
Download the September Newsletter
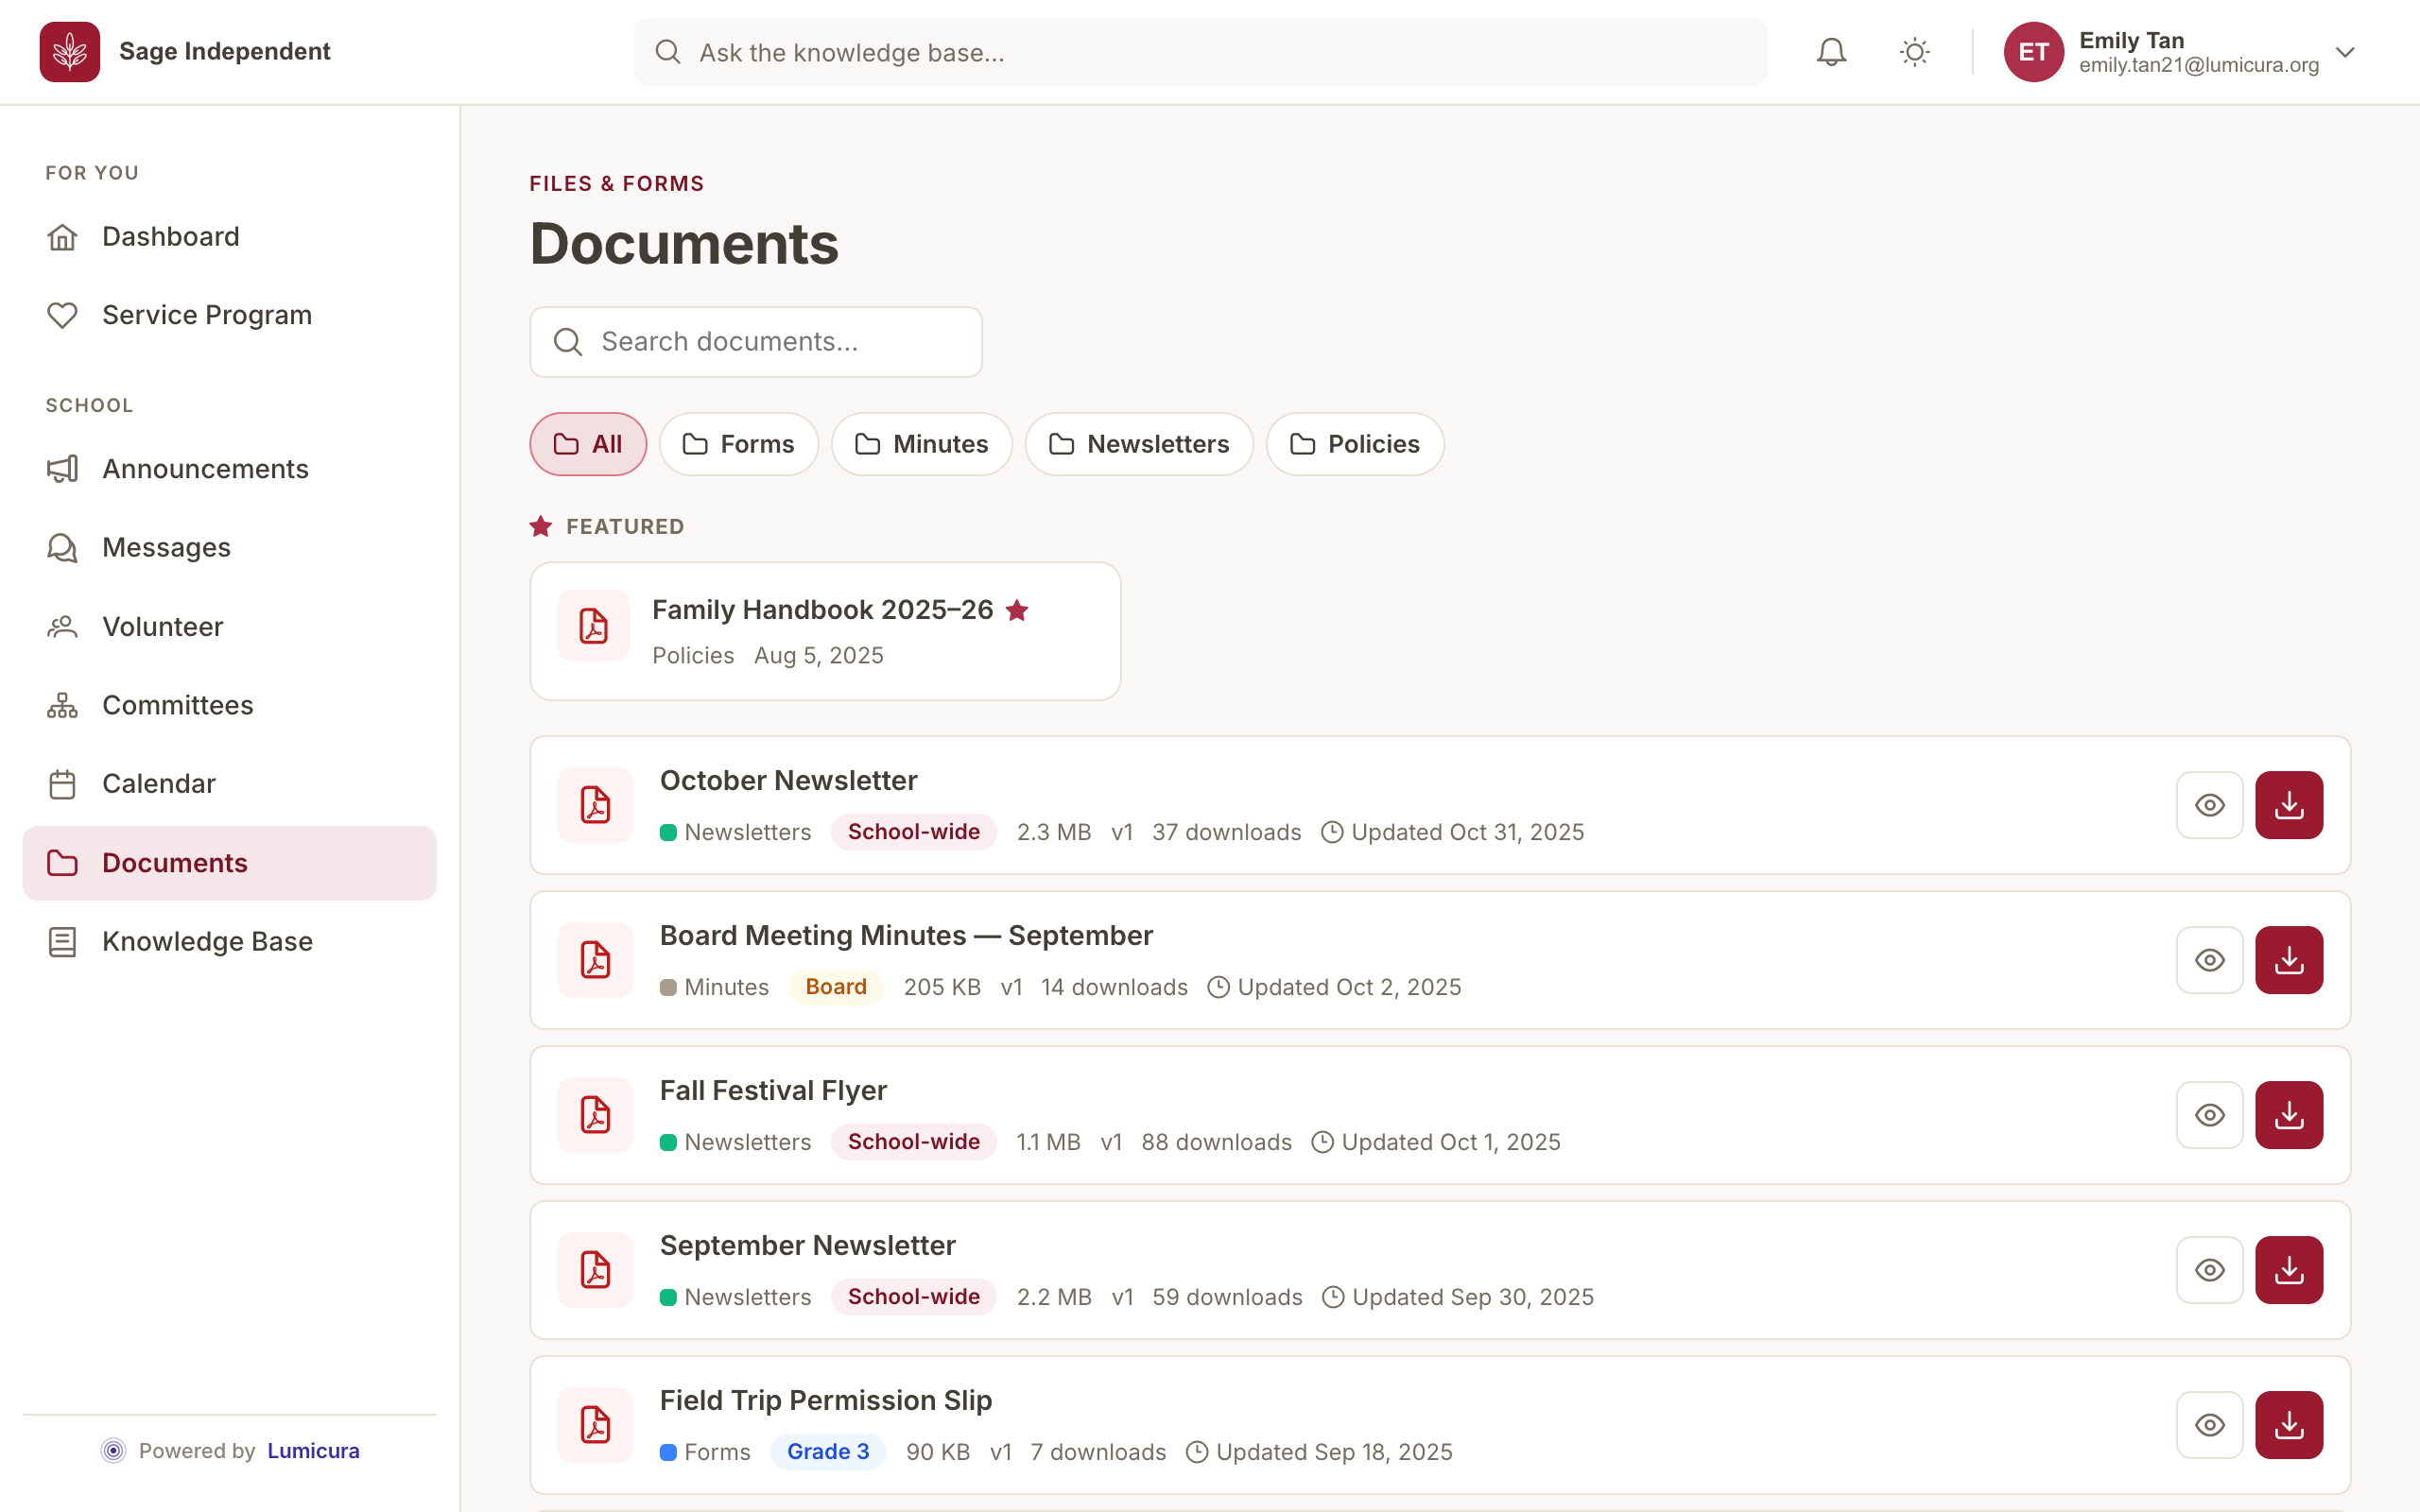tap(2289, 1270)
